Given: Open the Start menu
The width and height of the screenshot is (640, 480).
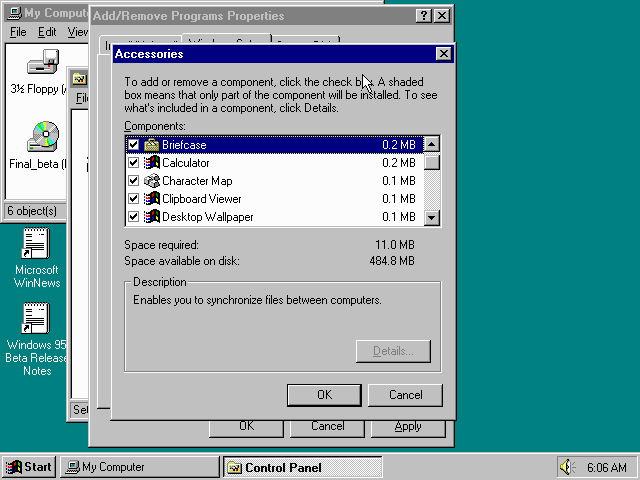Looking at the screenshot, I should [x=29, y=467].
